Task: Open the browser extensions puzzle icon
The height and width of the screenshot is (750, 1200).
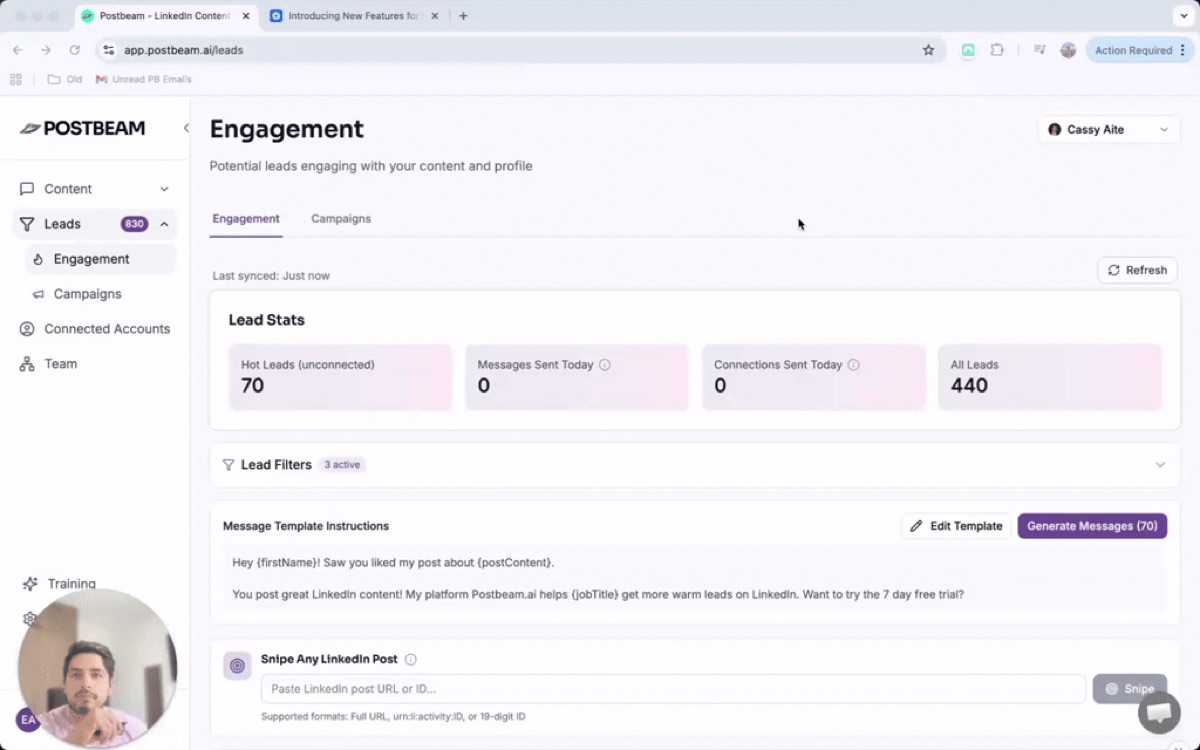Action: point(997,50)
